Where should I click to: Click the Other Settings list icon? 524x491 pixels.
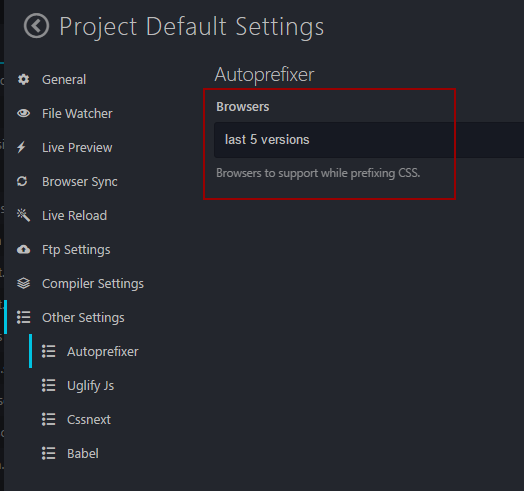23,317
